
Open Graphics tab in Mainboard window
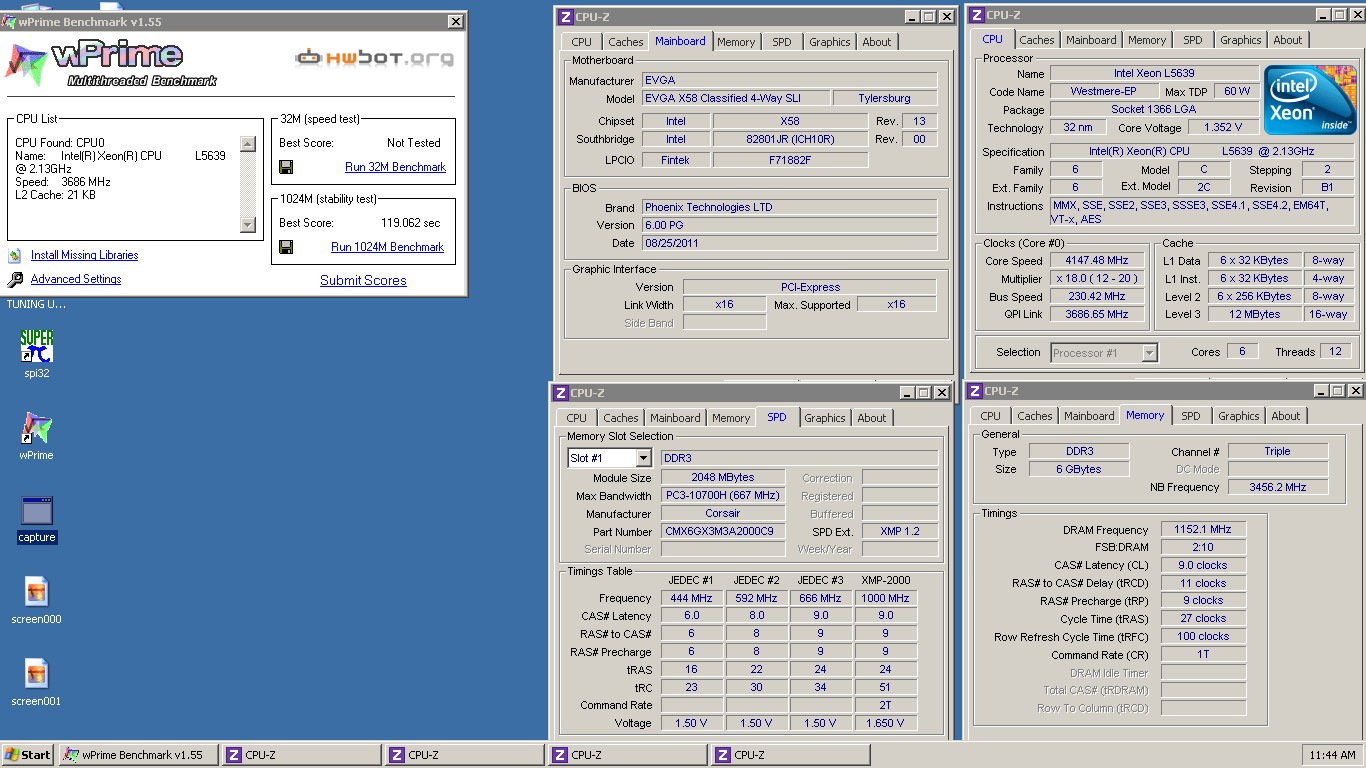coord(830,42)
